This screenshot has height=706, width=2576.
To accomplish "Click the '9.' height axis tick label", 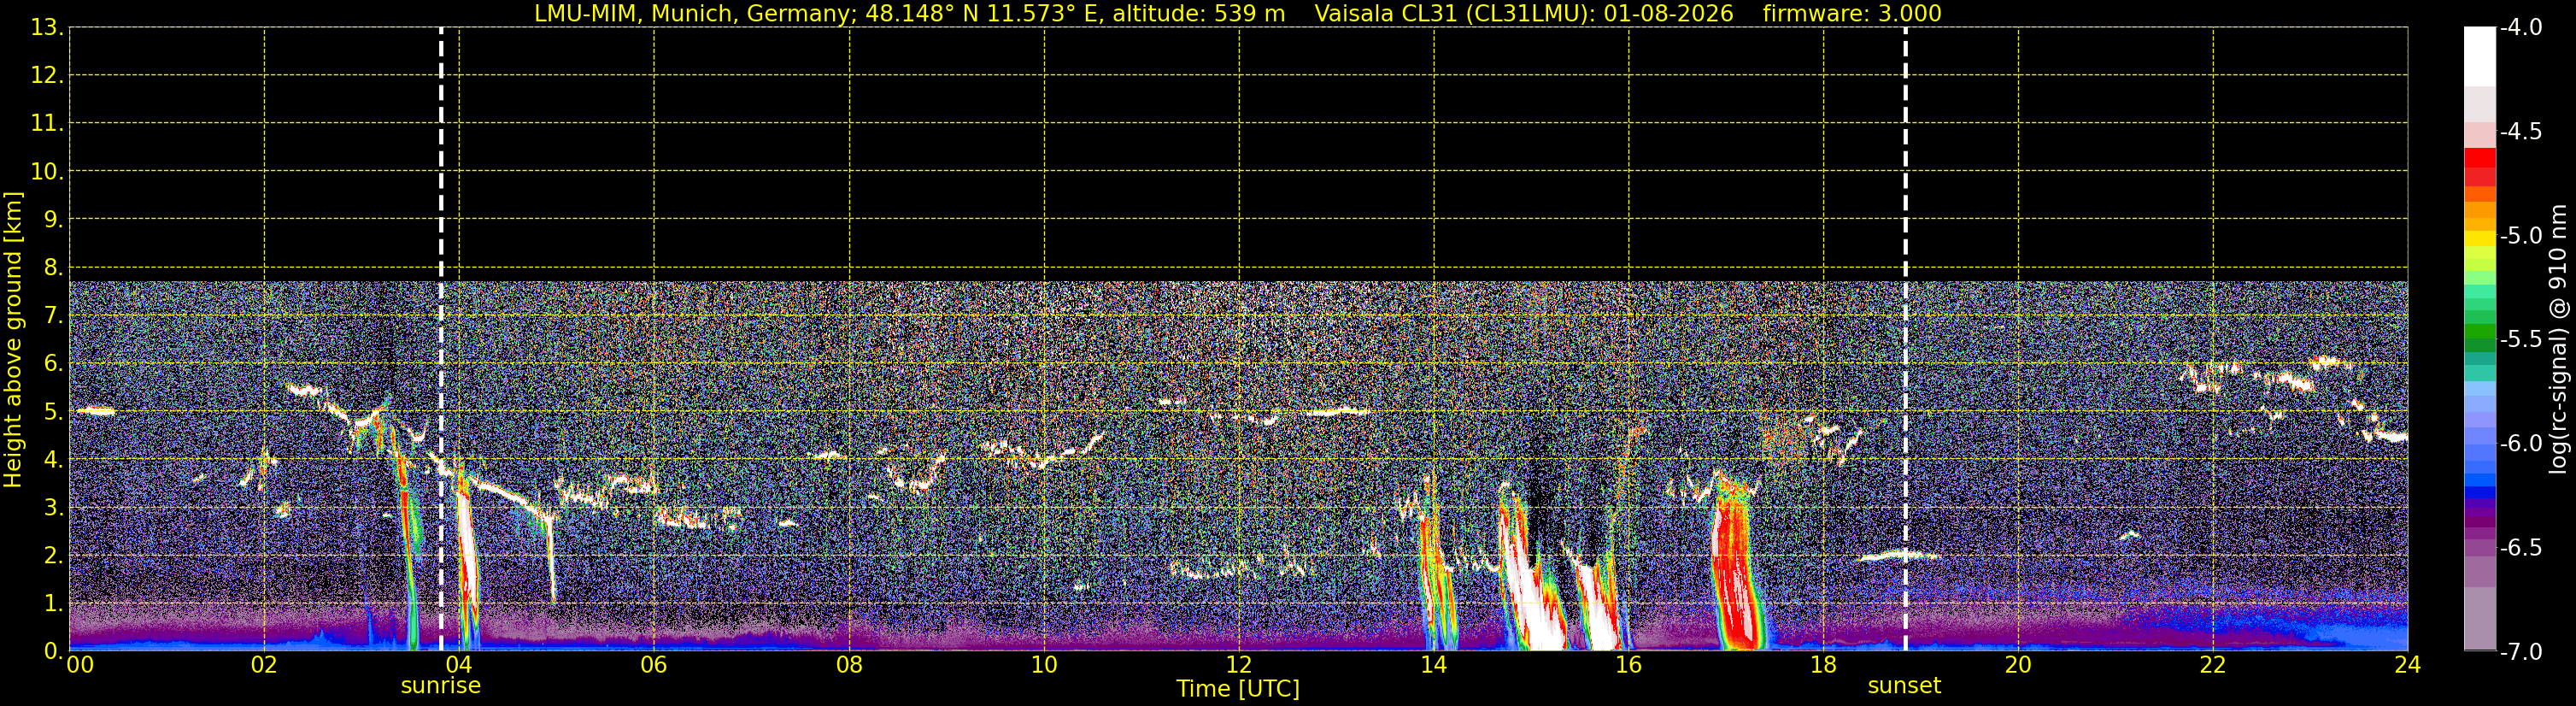I will tap(53, 219).
